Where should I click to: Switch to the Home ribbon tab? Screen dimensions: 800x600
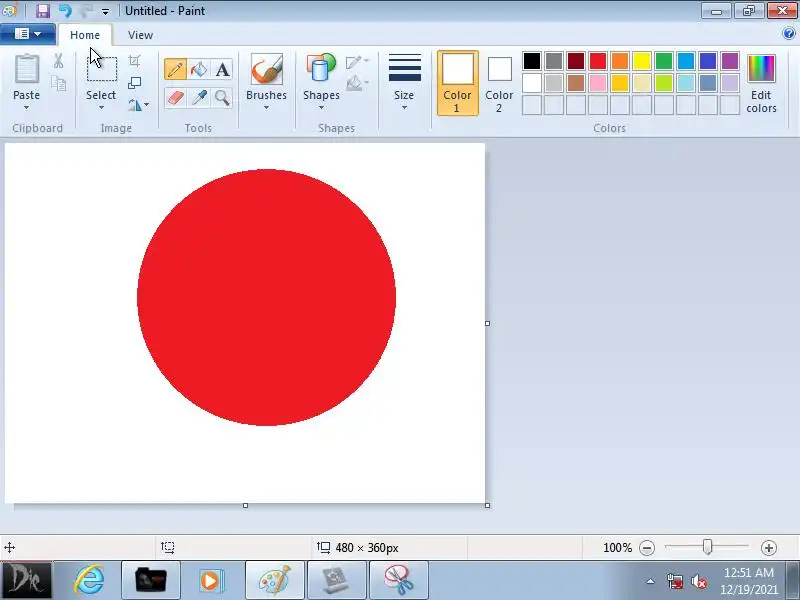click(85, 35)
